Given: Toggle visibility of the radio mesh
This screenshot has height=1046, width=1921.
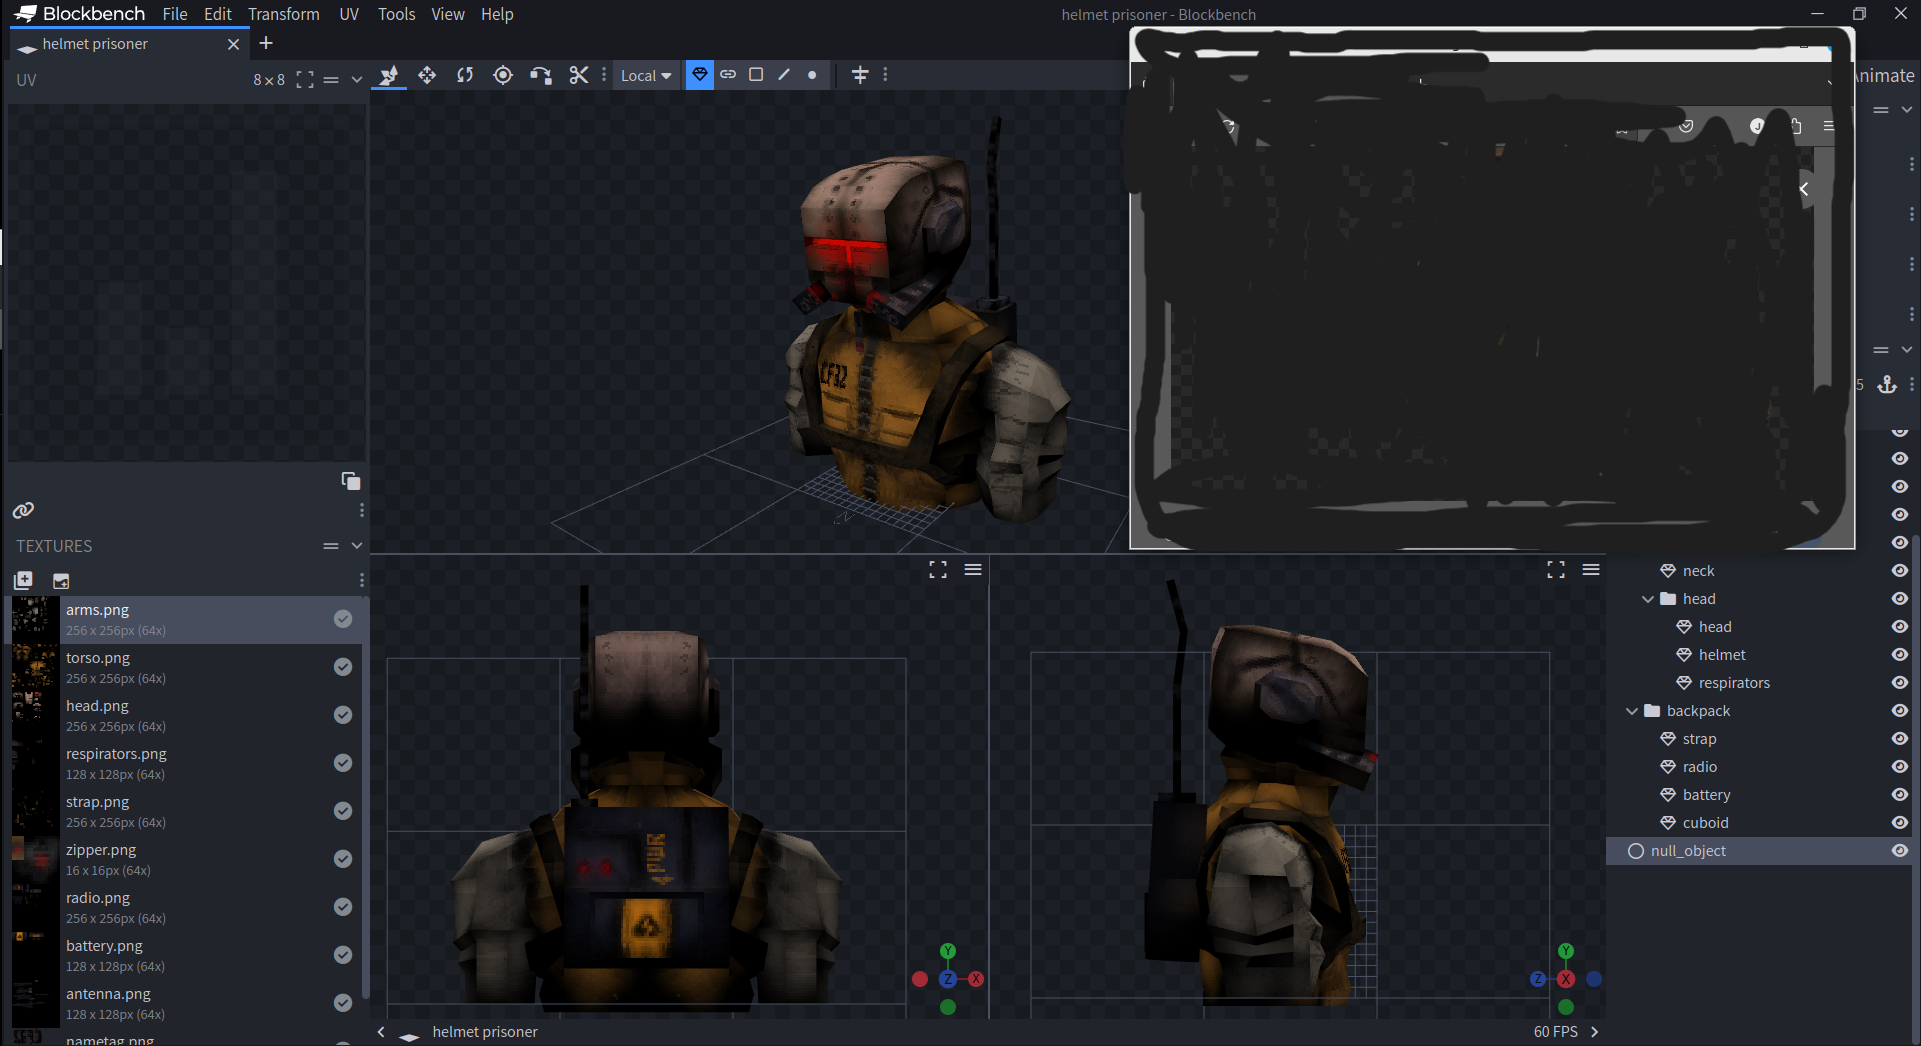Looking at the screenshot, I should (x=1899, y=767).
